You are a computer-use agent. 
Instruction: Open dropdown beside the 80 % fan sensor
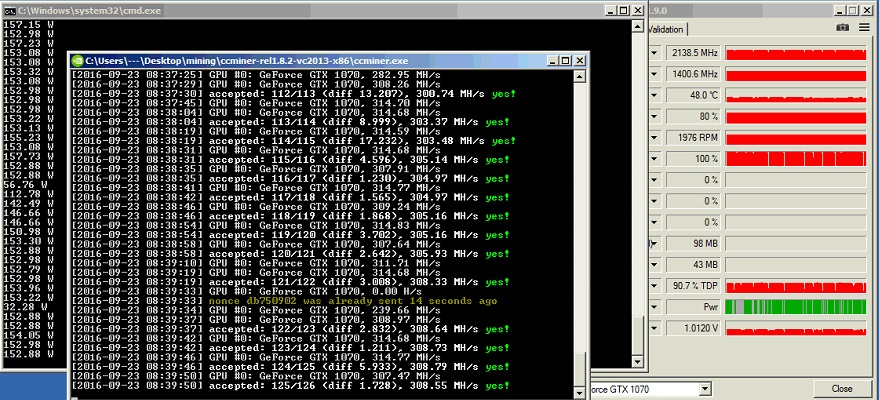[x=654, y=117]
